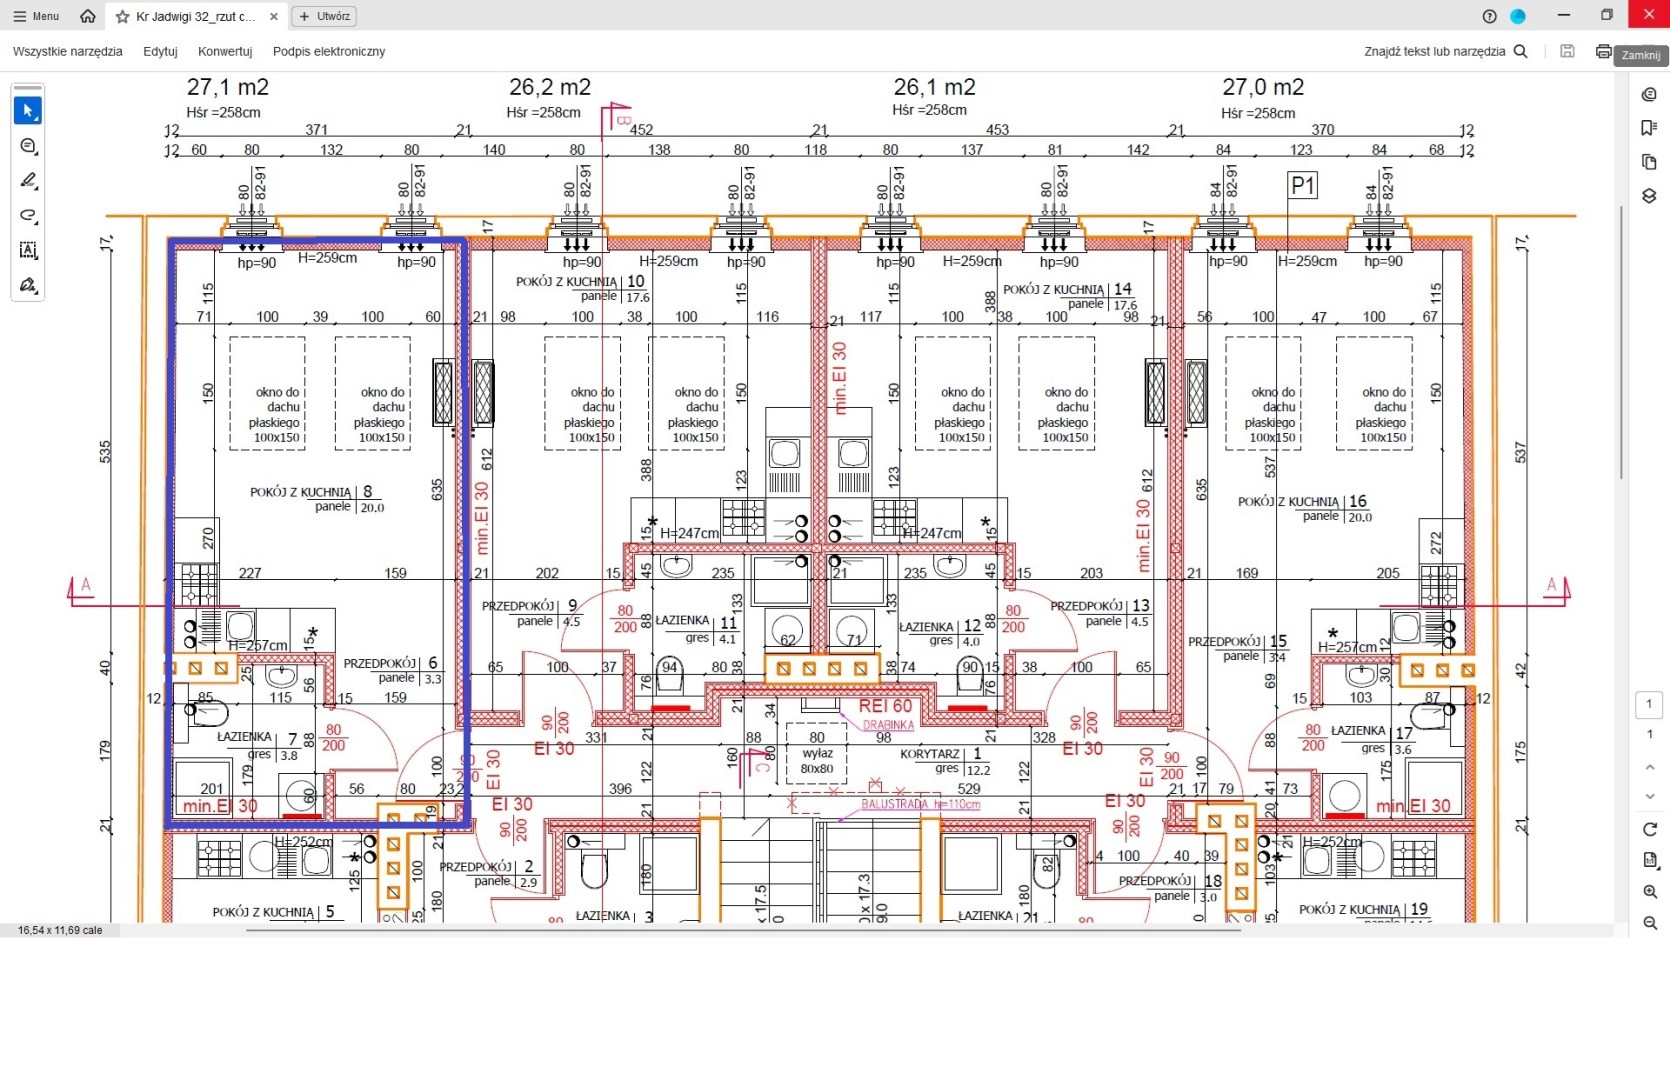Viewport: 1670px width, 1080px height.
Task: Click the Podpis elektroniczny link
Action: coord(329,51)
